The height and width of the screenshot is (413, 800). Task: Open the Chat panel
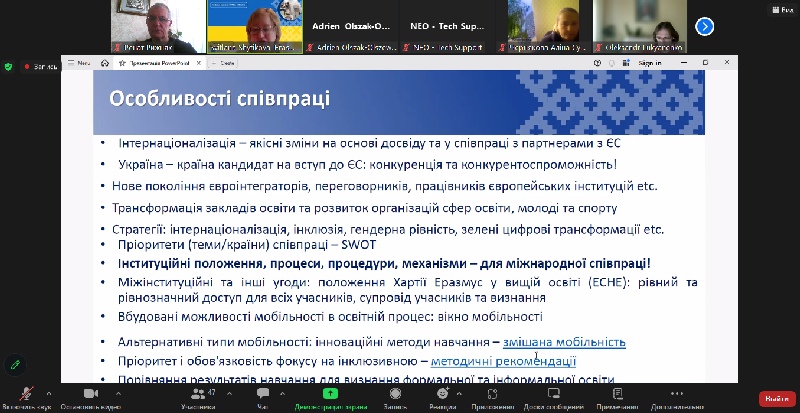pyautogui.click(x=263, y=397)
